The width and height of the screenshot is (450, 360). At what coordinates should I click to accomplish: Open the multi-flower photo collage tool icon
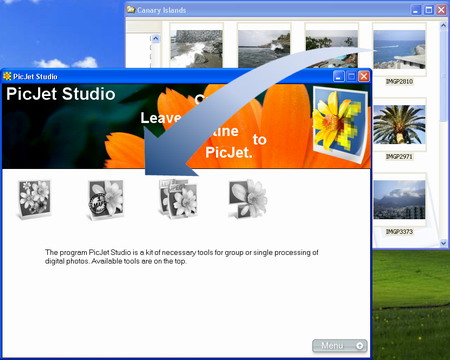[35, 199]
